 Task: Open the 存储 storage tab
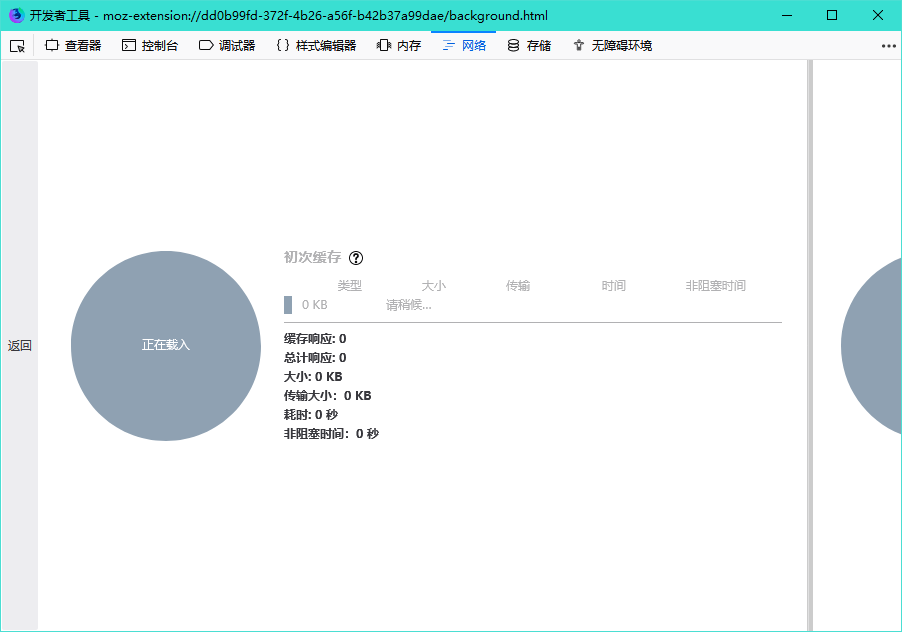[529, 46]
